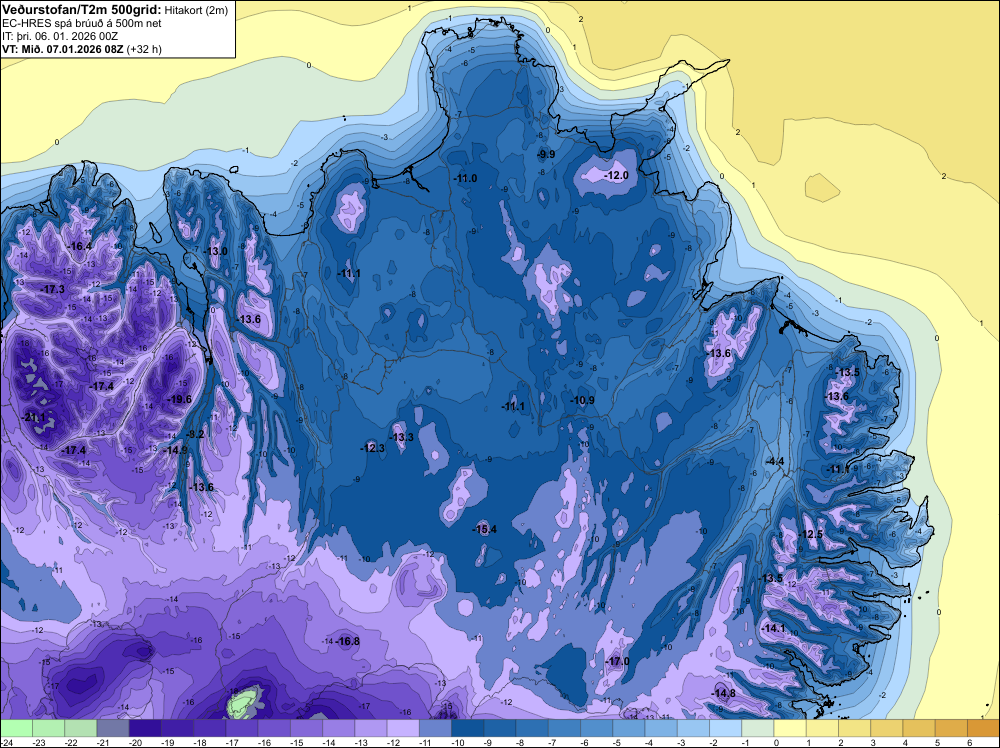Click the -15.4 temperature label
The image size is (1000, 748).
(x=485, y=529)
